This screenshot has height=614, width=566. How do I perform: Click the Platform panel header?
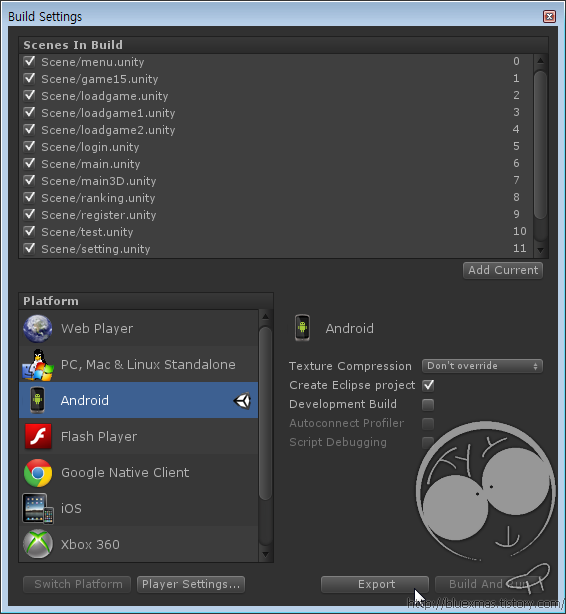(51, 301)
